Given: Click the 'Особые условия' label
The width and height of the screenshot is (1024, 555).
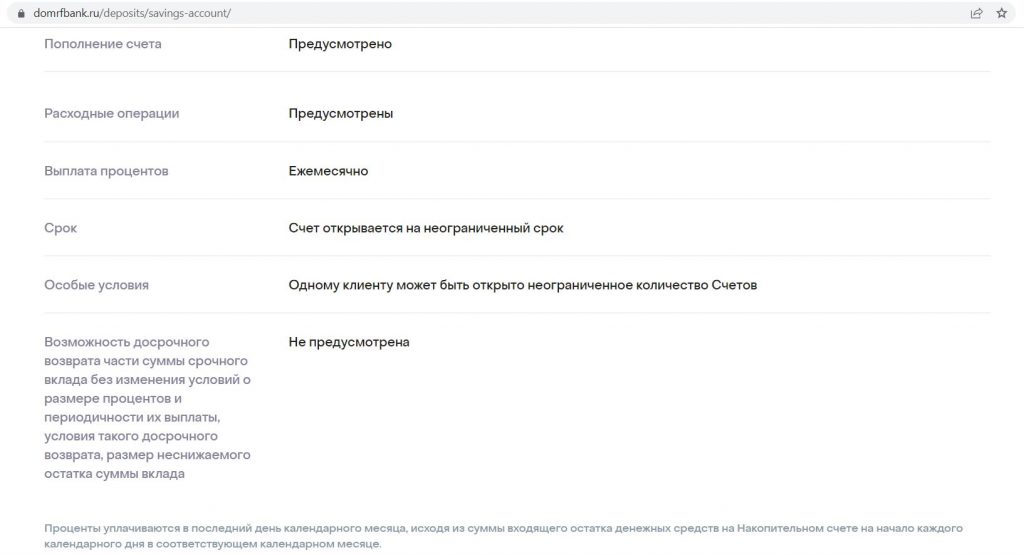Looking at the screenshot, I should coord(97,285).
